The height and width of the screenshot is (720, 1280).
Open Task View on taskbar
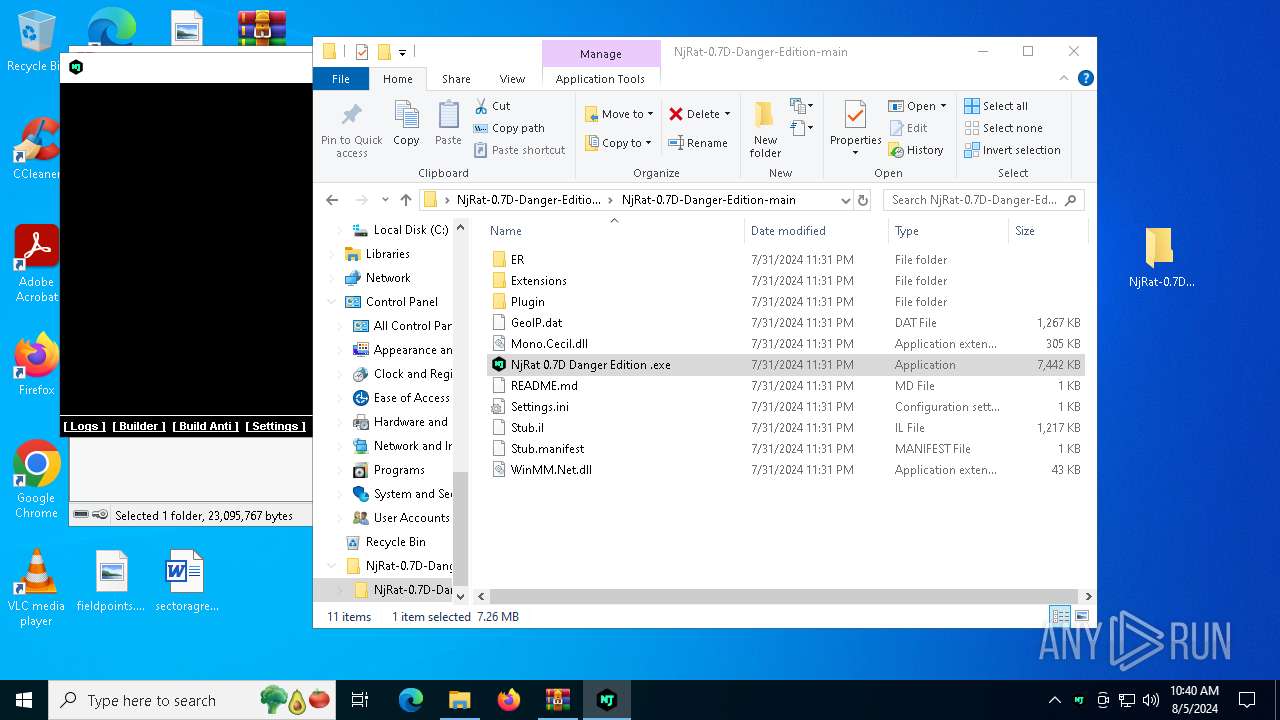coord(360,700)
